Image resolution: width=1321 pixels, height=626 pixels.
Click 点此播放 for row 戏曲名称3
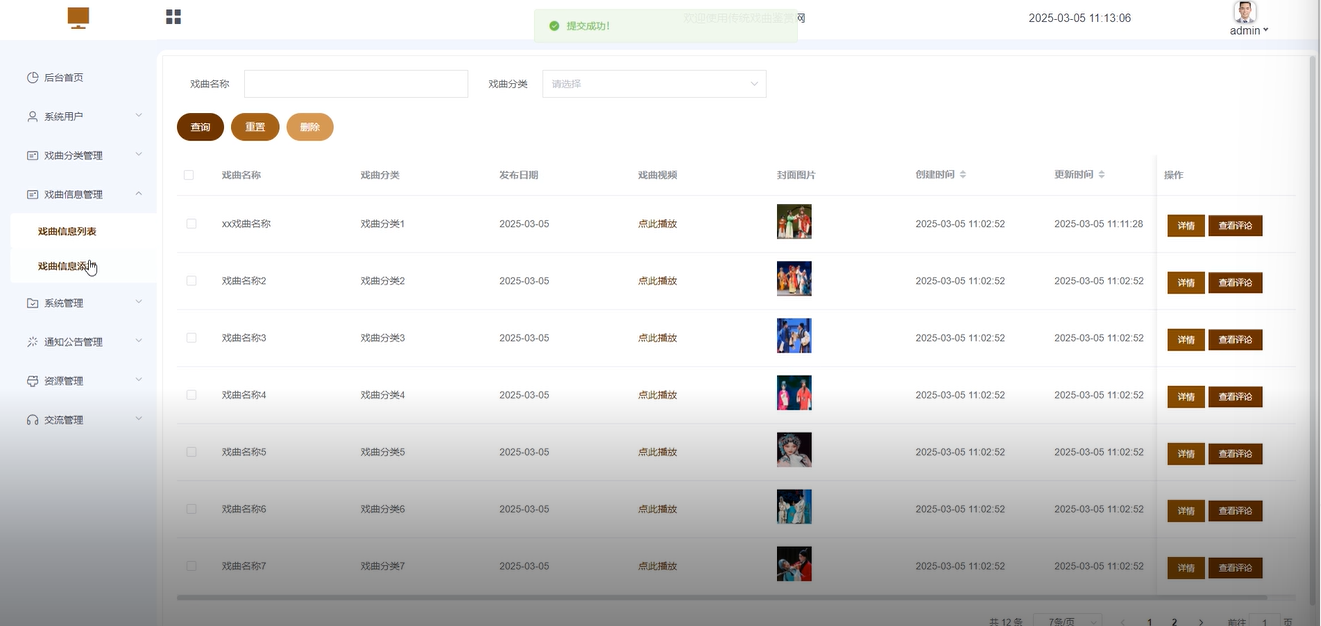click(657, 338)
